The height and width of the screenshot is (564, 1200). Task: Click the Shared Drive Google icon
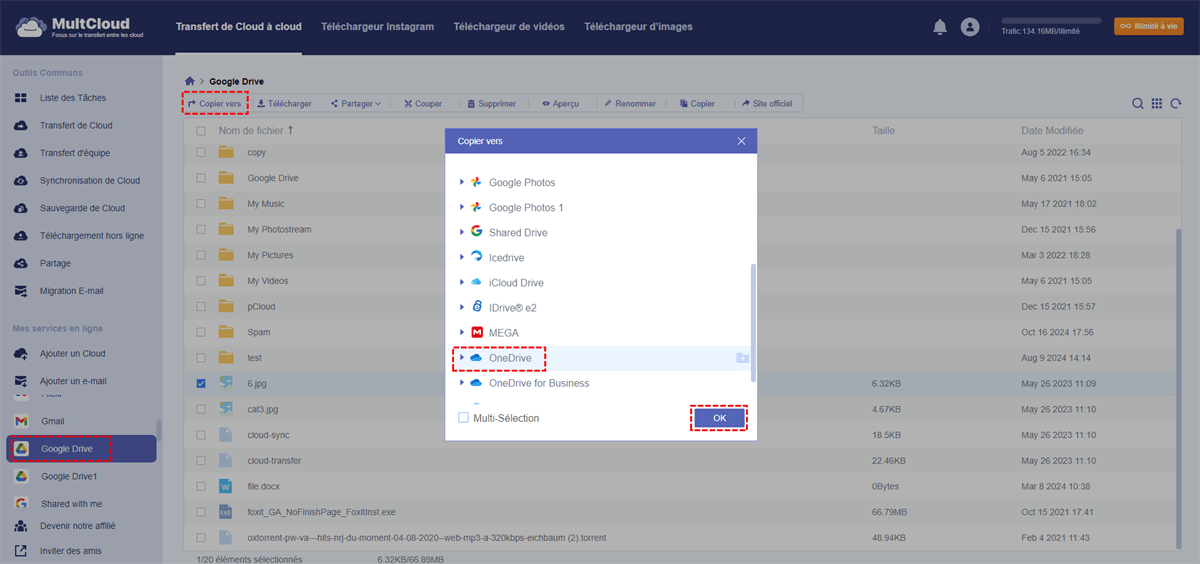coord(477,233)
